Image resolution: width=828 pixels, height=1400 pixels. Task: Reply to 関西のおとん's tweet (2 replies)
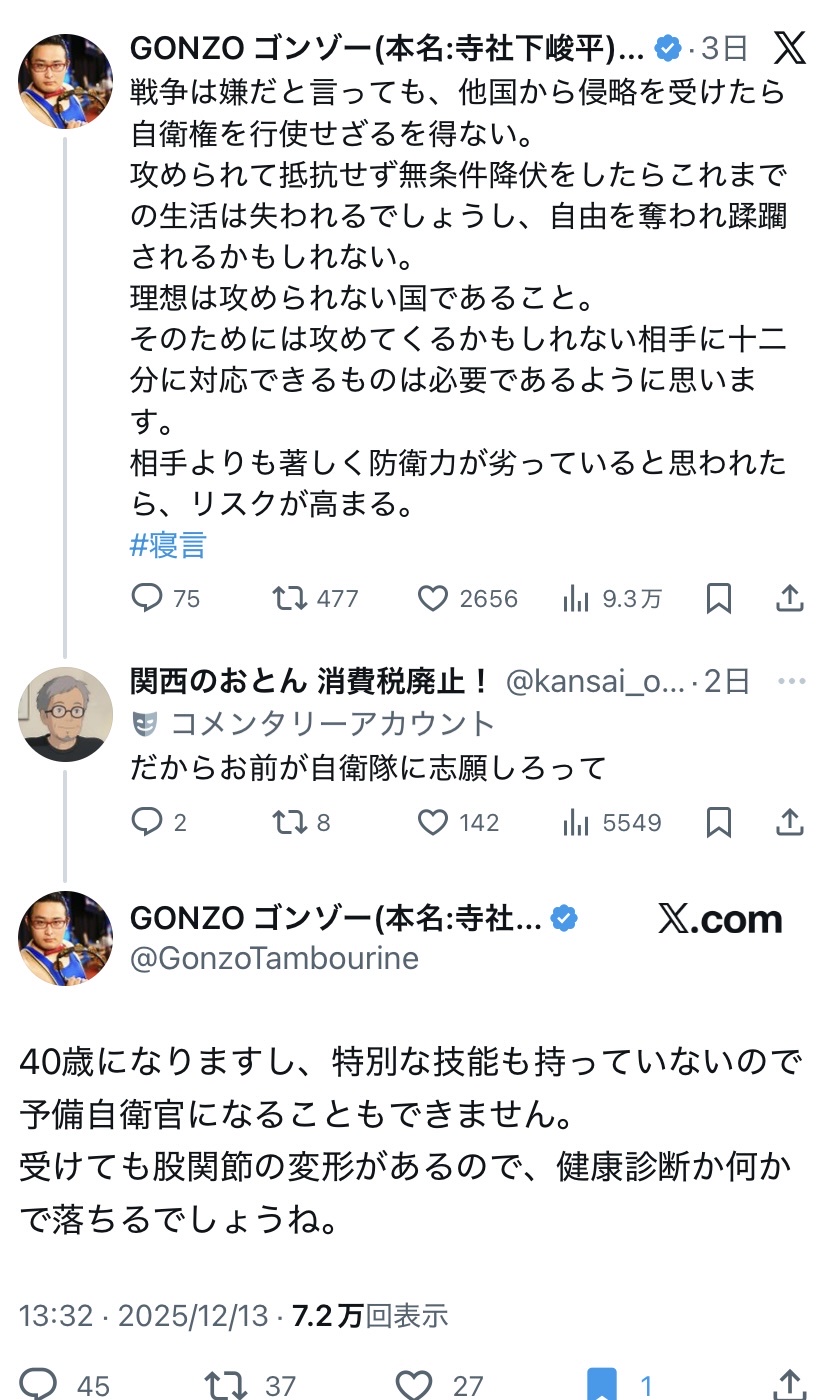[148, 822]
